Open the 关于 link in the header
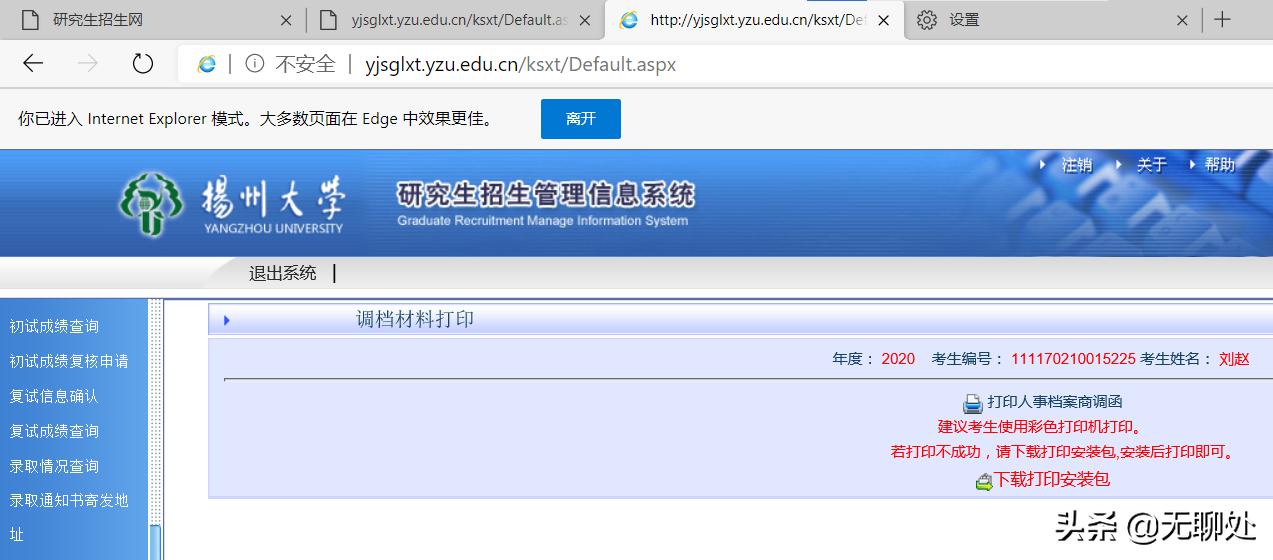 (1151, 165)
